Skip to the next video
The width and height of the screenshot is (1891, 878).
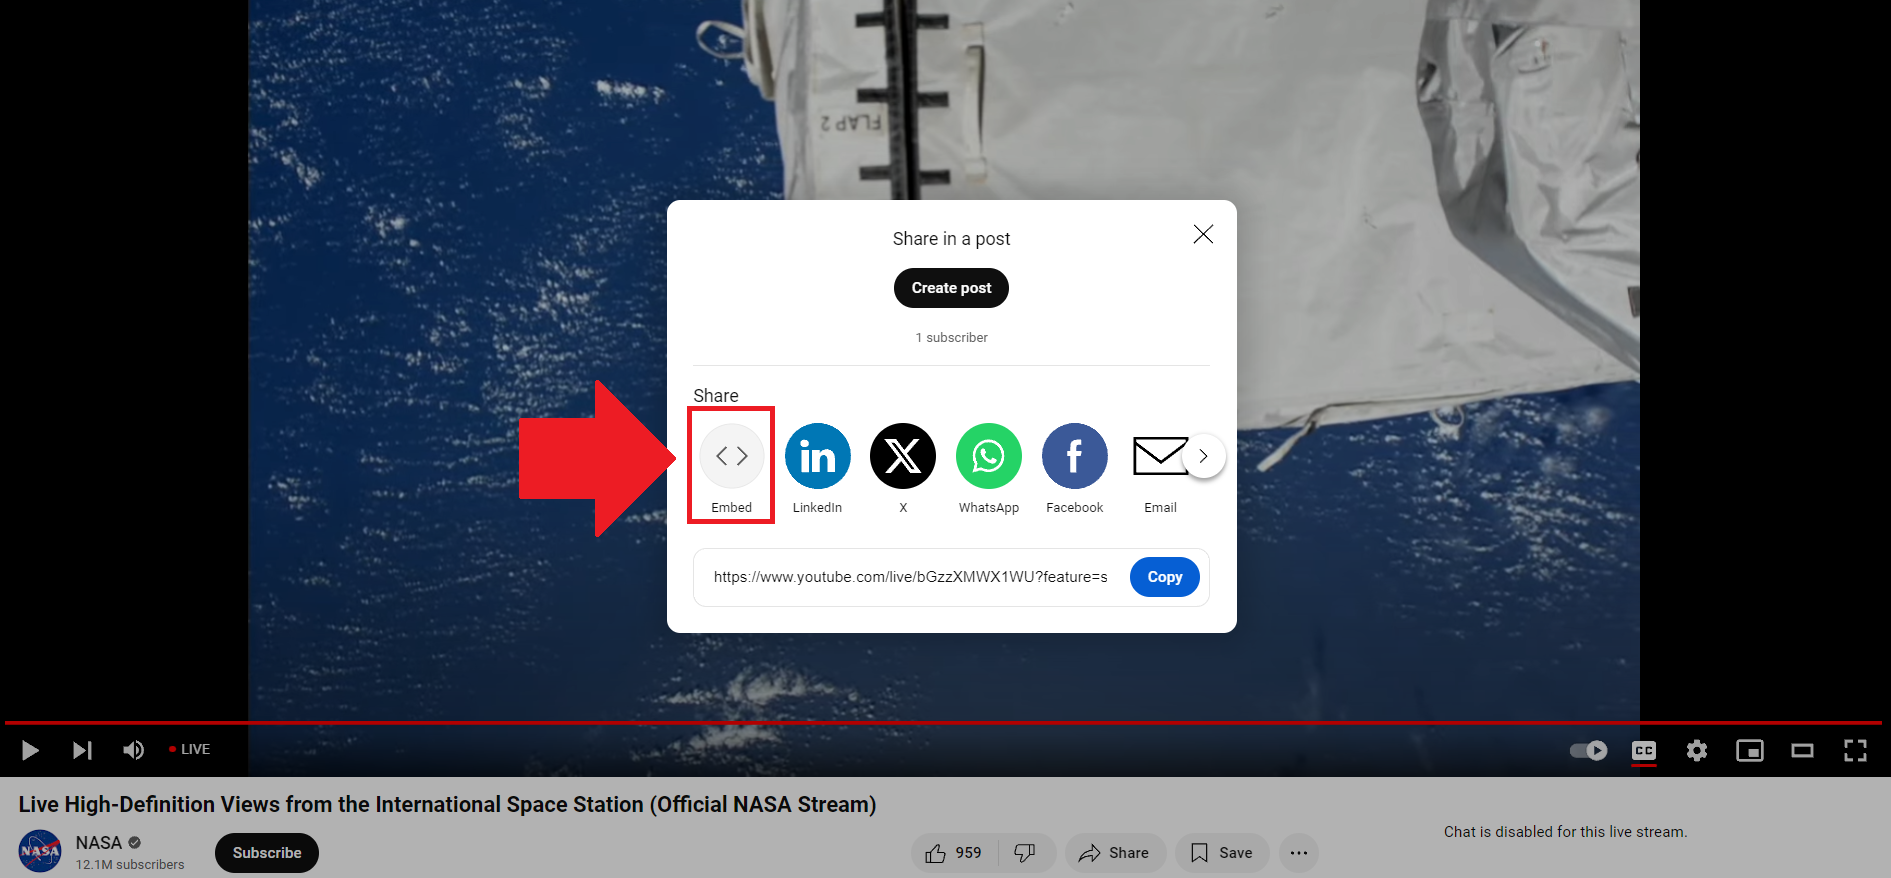[x=82, y=750]
